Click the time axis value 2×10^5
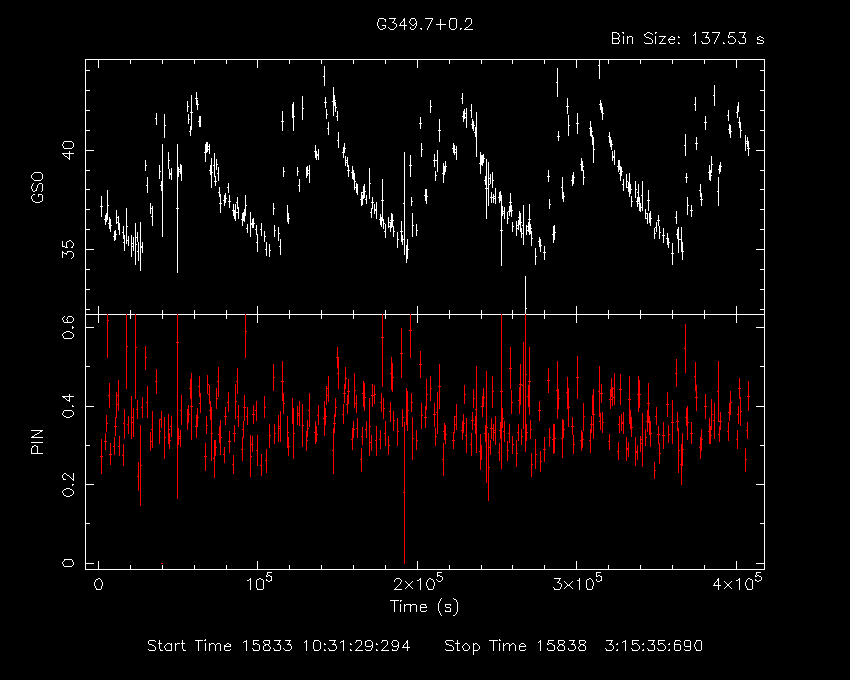The width and height of the screenshot is (850, 680). 418,583
